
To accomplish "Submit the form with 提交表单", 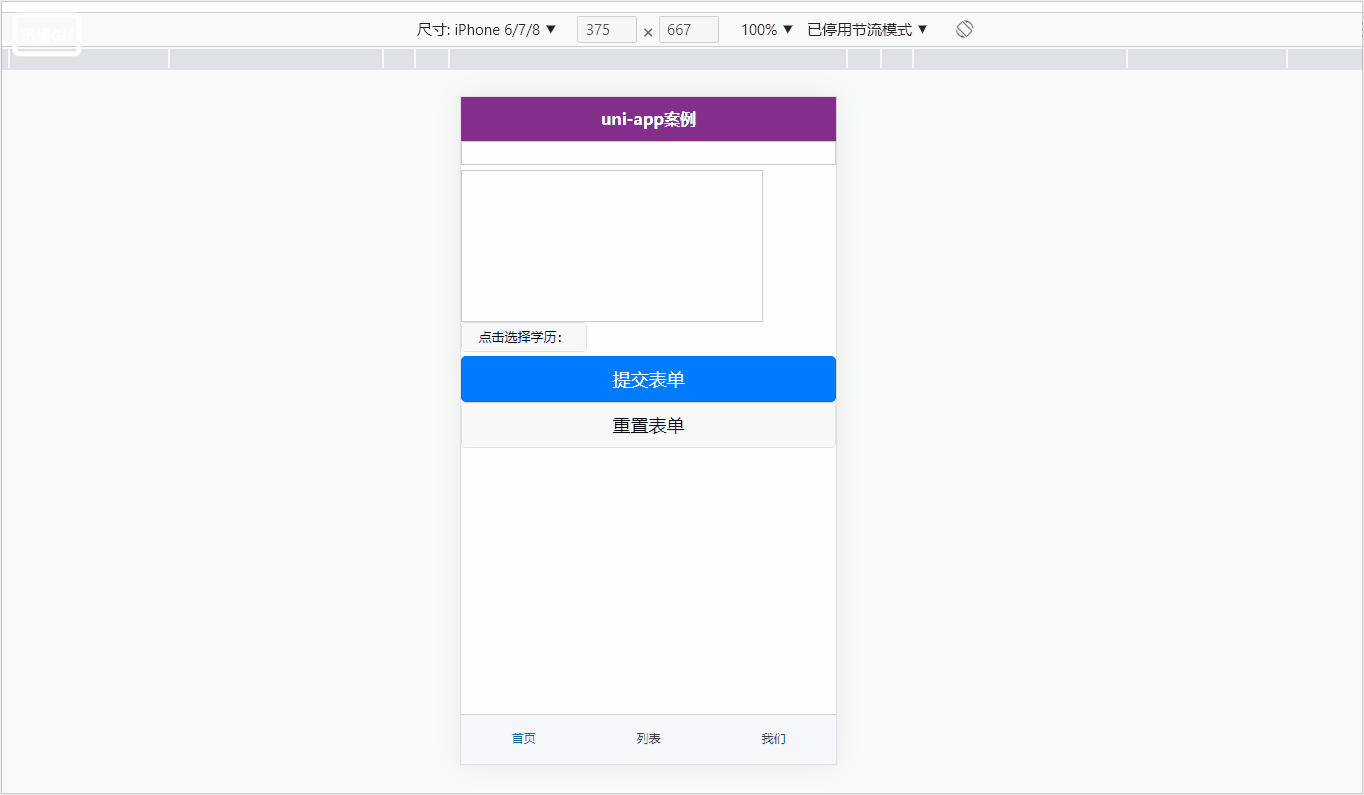I will click(648, 379).
